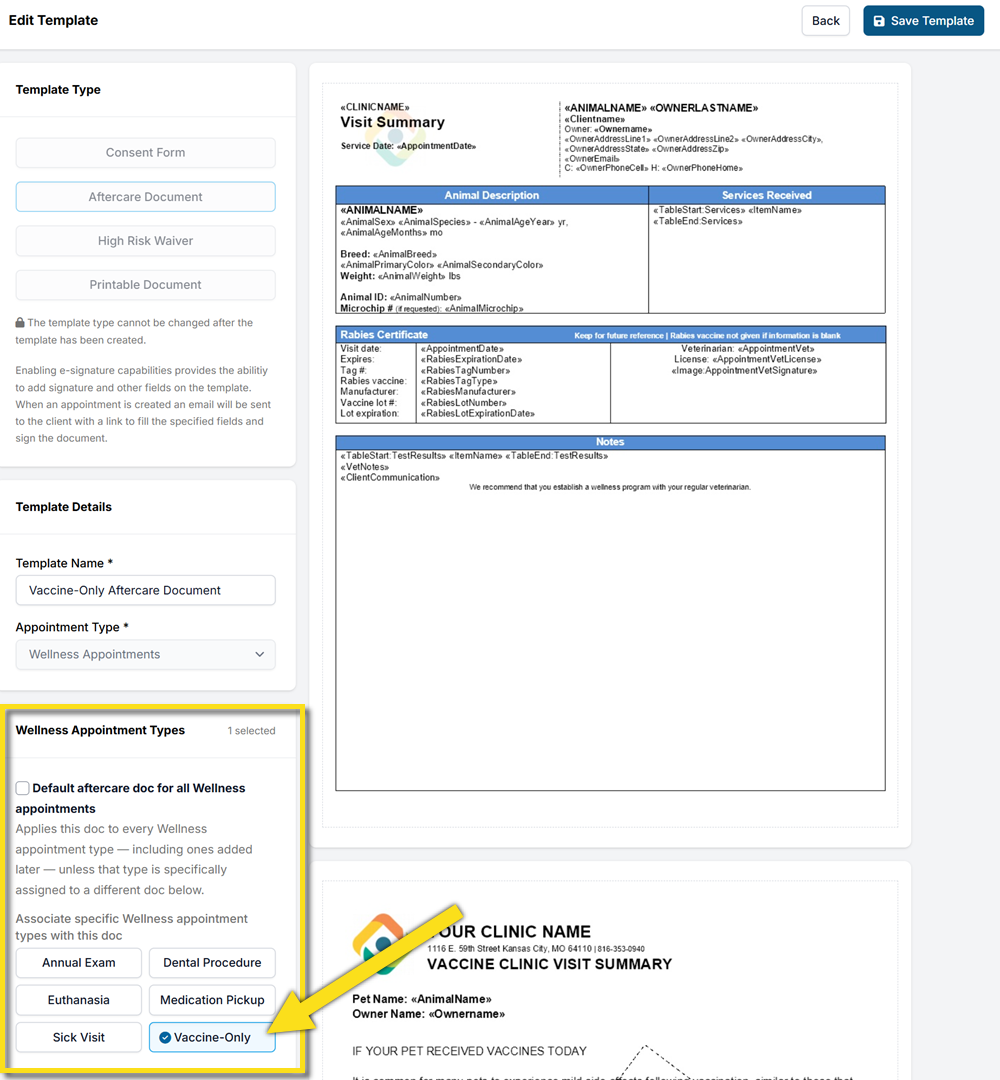Choose the Aftercare Document template type
This screenshot has width=1000, height=1080.
click(145, 197)
